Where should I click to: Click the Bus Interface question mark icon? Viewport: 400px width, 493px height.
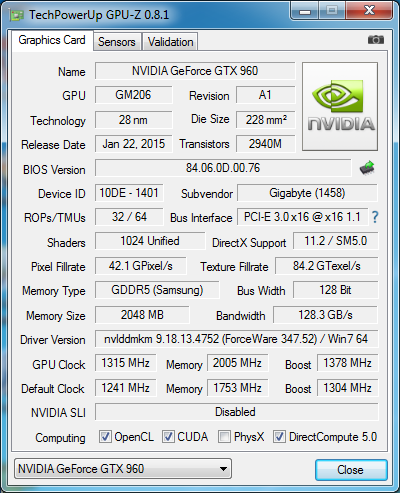pyautogui.click(x=375, y=217)
